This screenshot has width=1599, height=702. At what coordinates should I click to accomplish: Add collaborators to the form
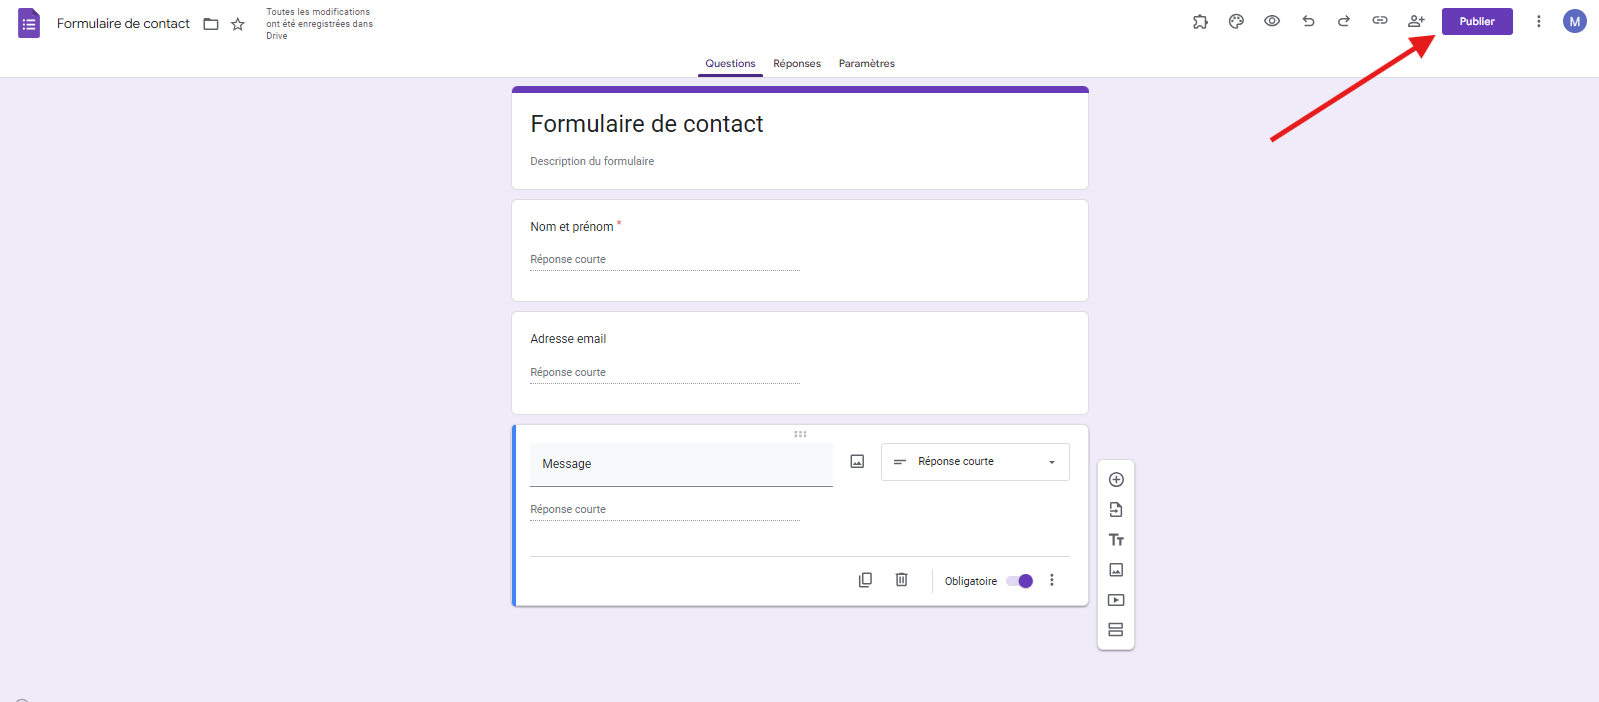click(1416, 21)
